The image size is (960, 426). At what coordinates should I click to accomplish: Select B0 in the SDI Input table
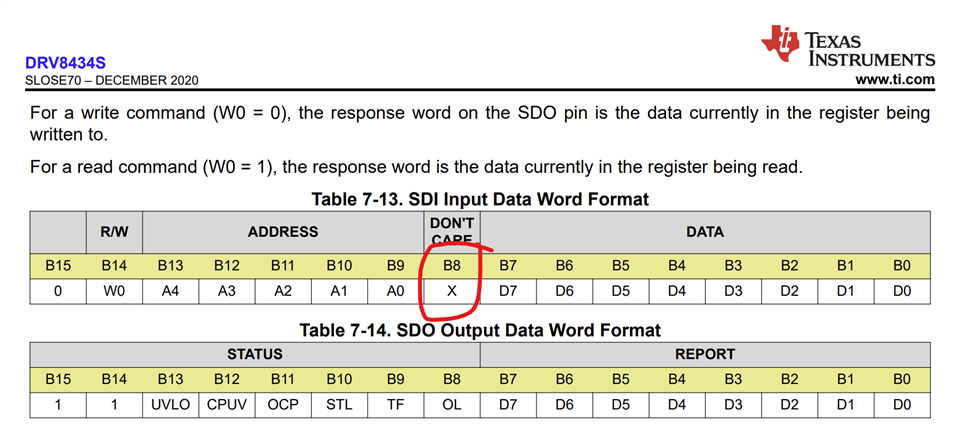902,266
